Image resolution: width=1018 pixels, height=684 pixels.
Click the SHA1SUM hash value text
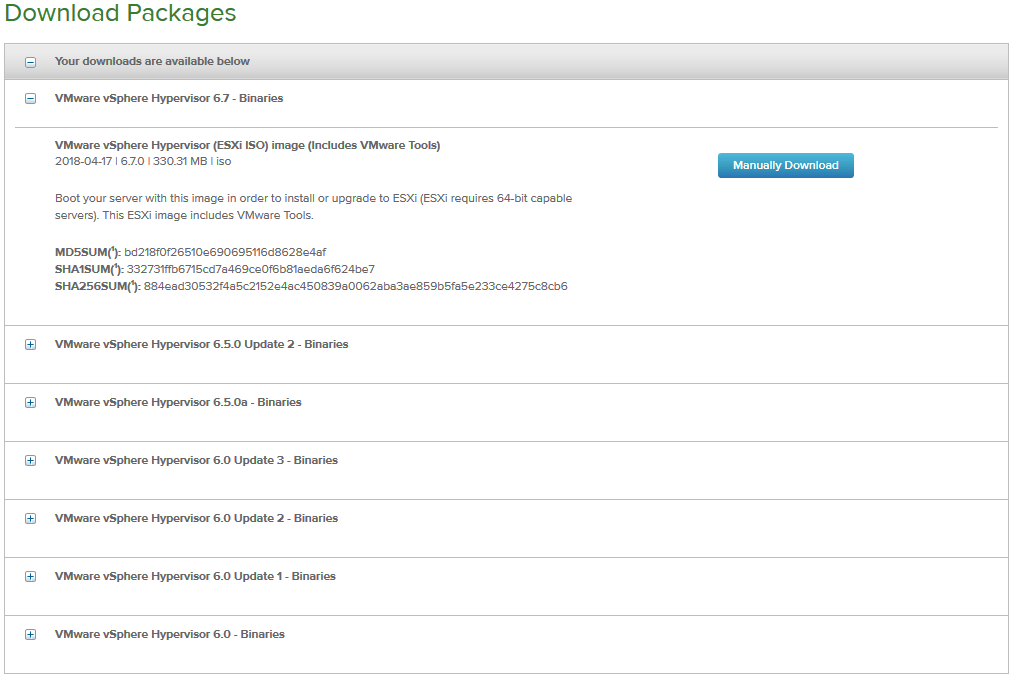click(251, 269)
